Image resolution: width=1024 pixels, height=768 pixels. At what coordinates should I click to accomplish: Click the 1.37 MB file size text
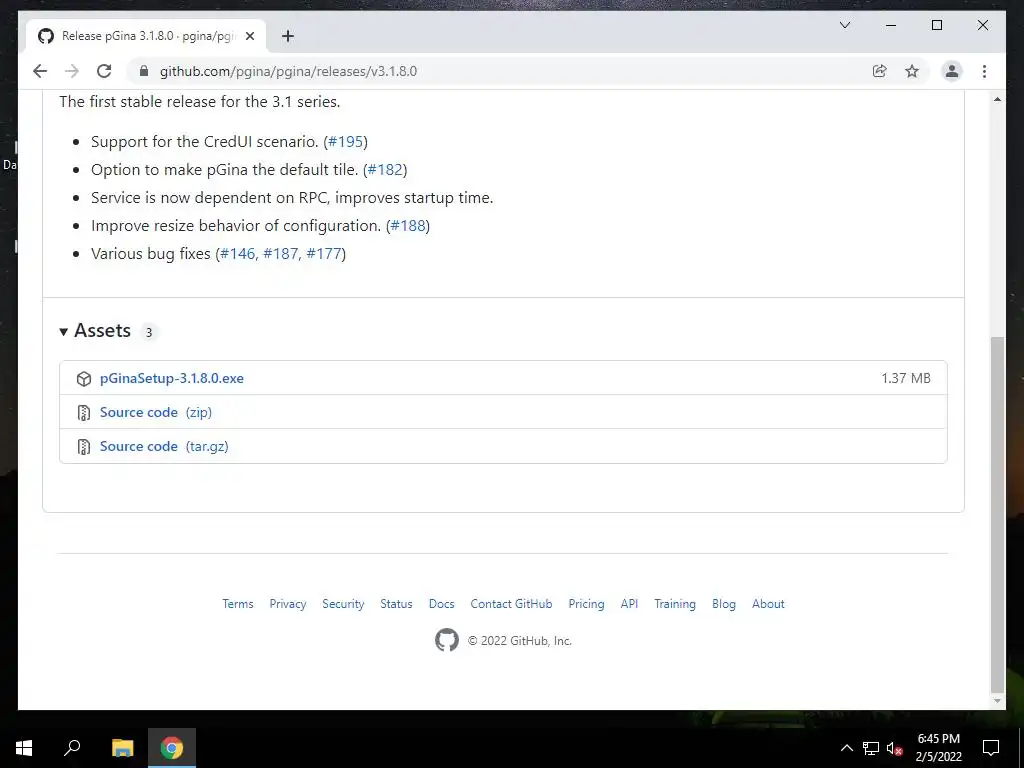906,378
